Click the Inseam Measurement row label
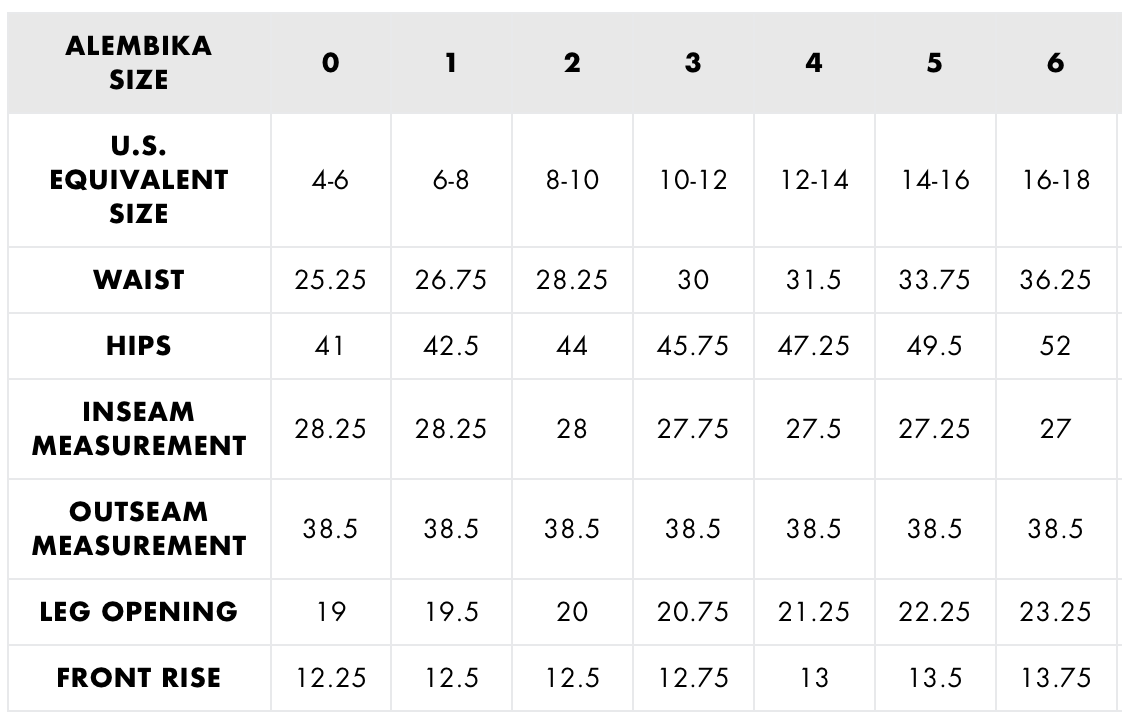Screen dimensions: 1122x712 pyautogui.click(x=139, y=429)
